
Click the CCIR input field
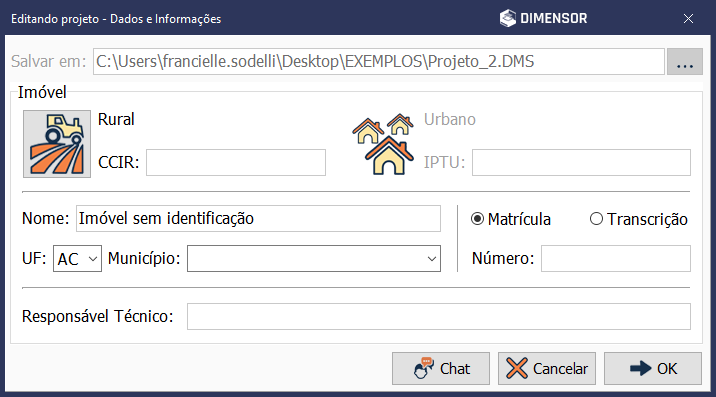click(236, 162)
